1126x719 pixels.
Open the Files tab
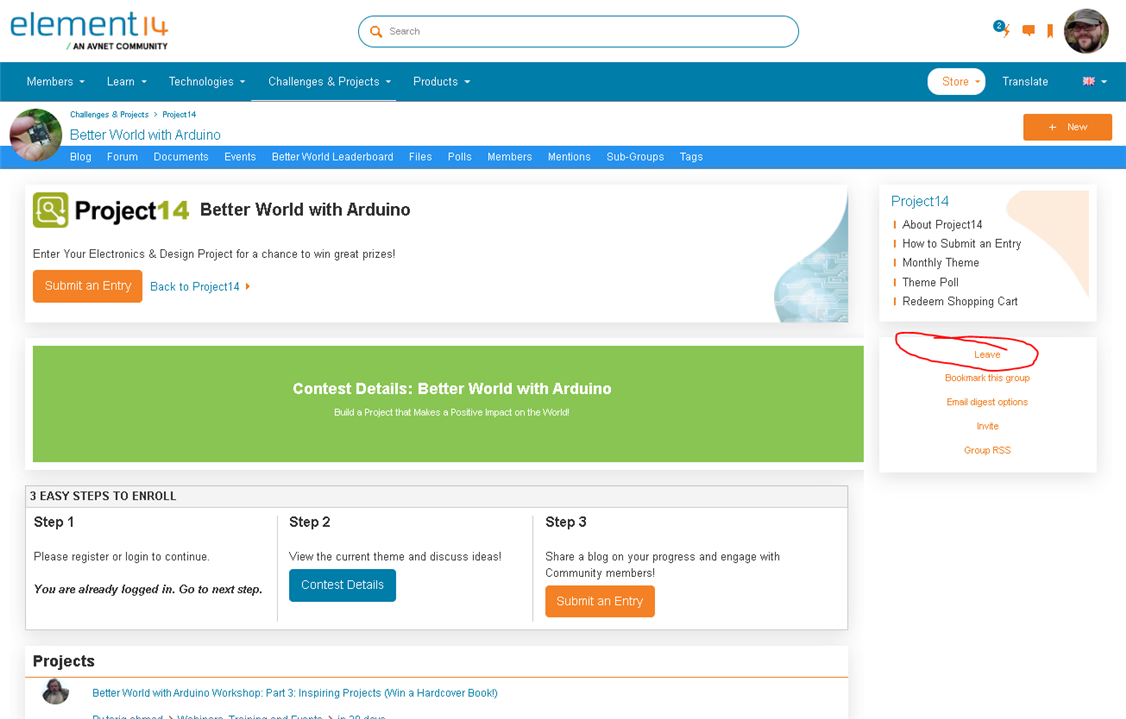(x=420, y=157)
